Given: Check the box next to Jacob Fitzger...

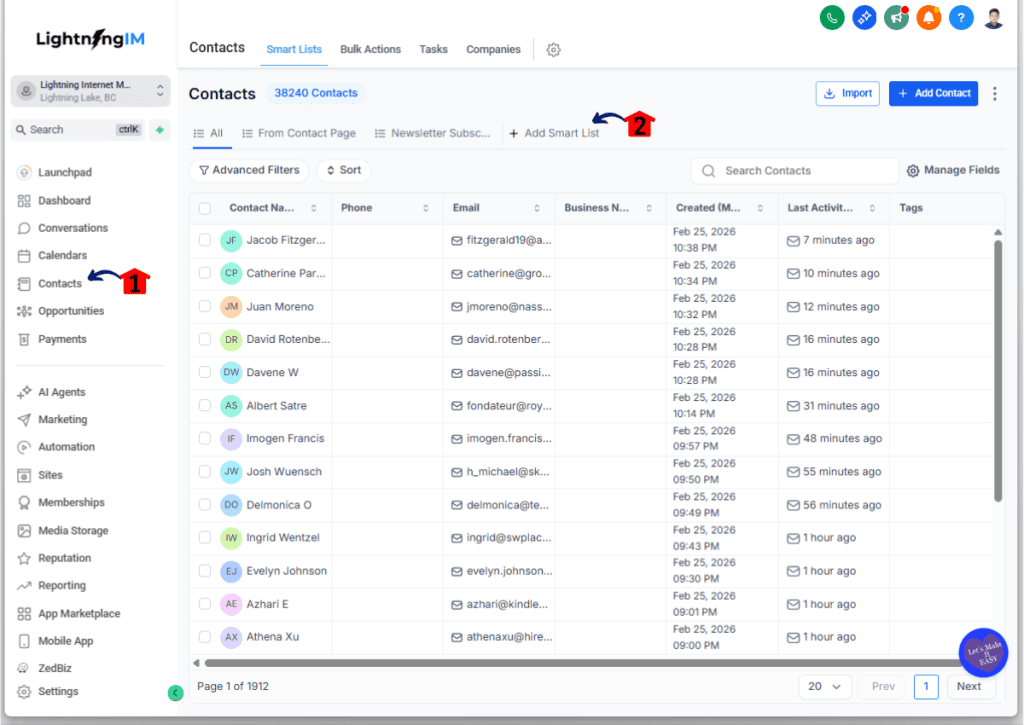Looking at the screenshot, I should pos(205,240).
